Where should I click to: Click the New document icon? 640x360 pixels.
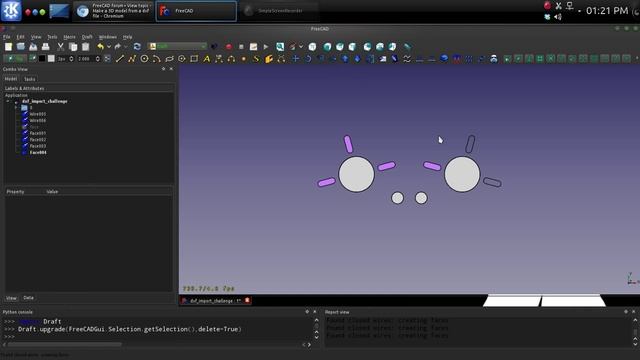(8, 47)
